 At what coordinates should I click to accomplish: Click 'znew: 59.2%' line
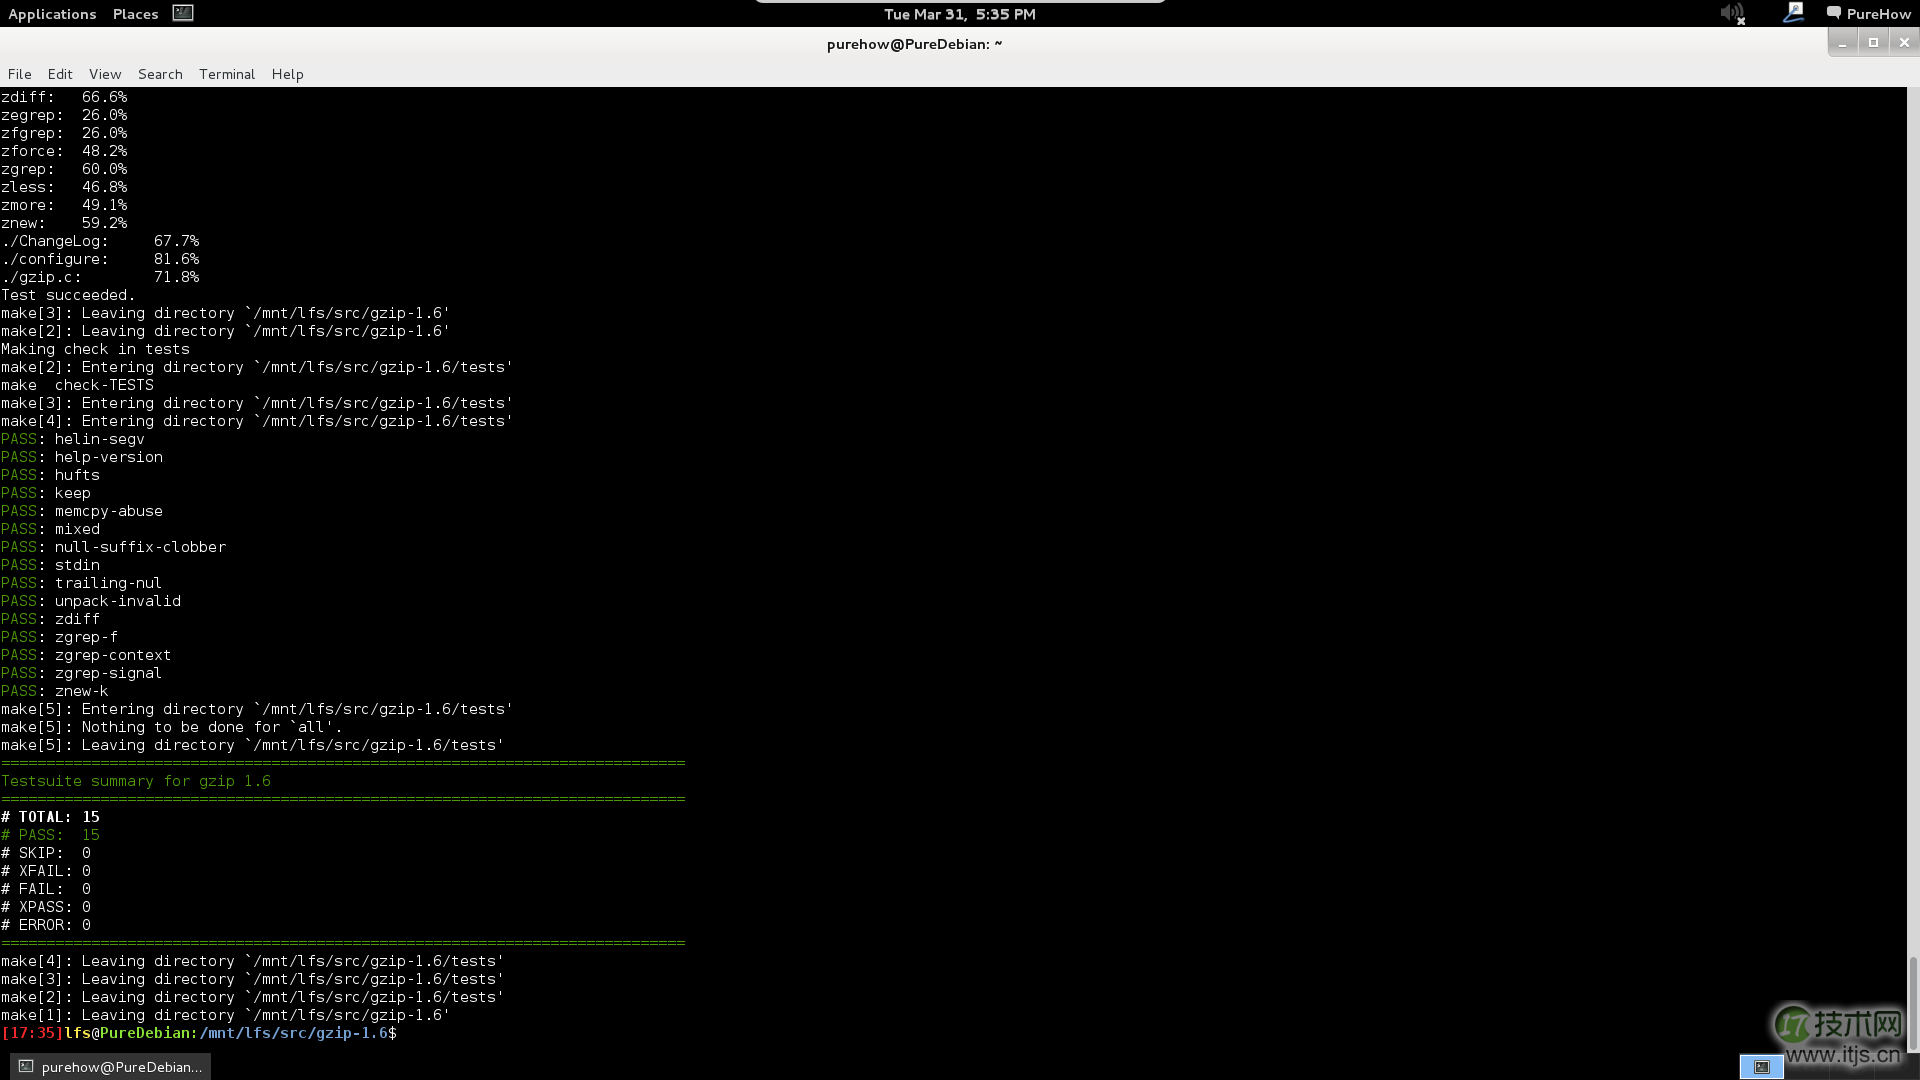click(64, 223)
